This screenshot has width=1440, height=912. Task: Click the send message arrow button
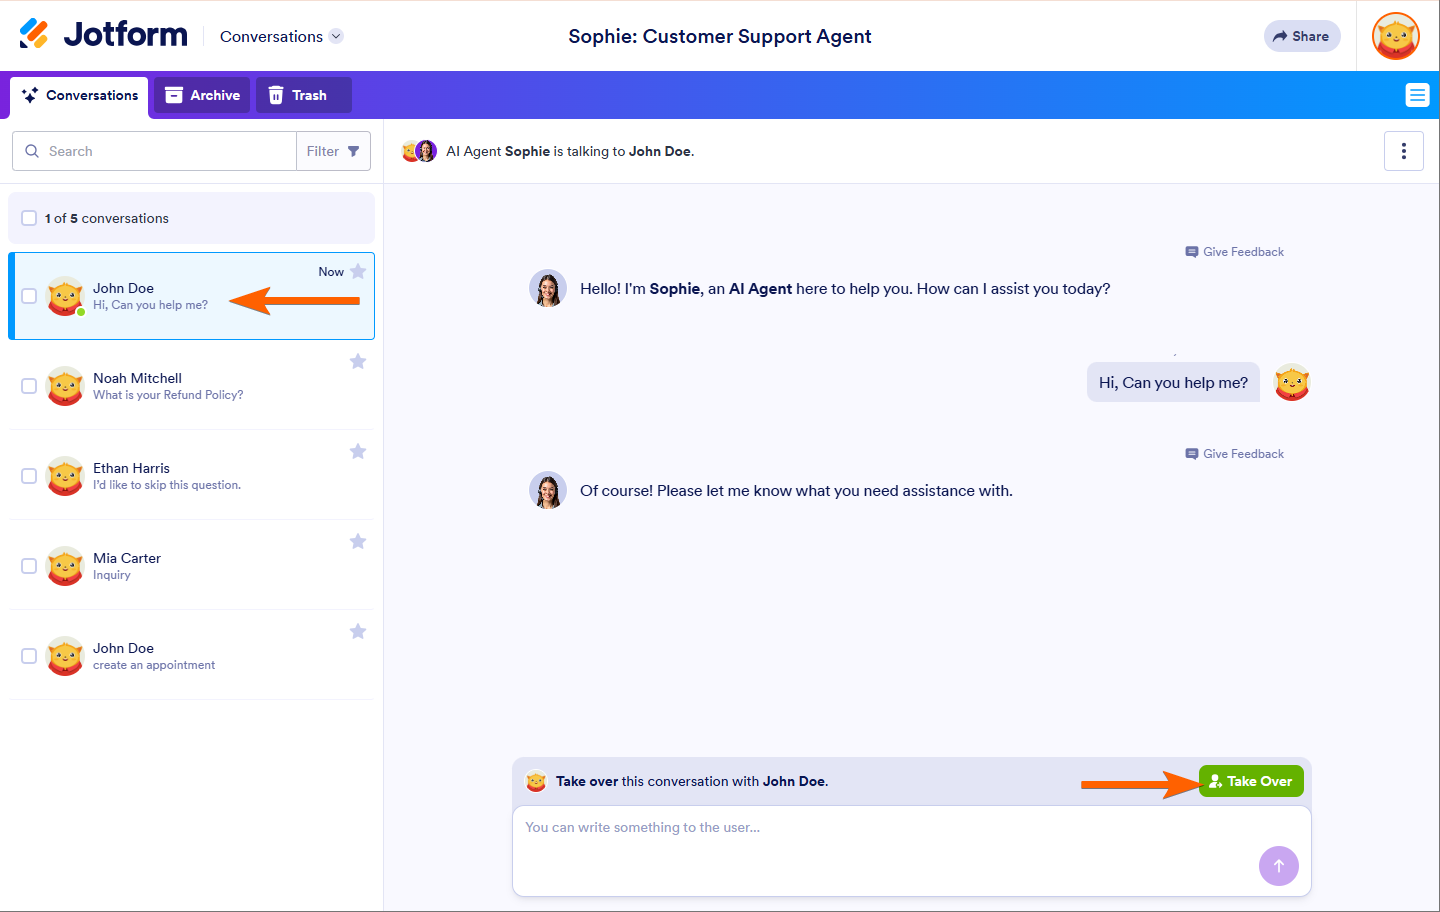click(x=1278, y=866)
